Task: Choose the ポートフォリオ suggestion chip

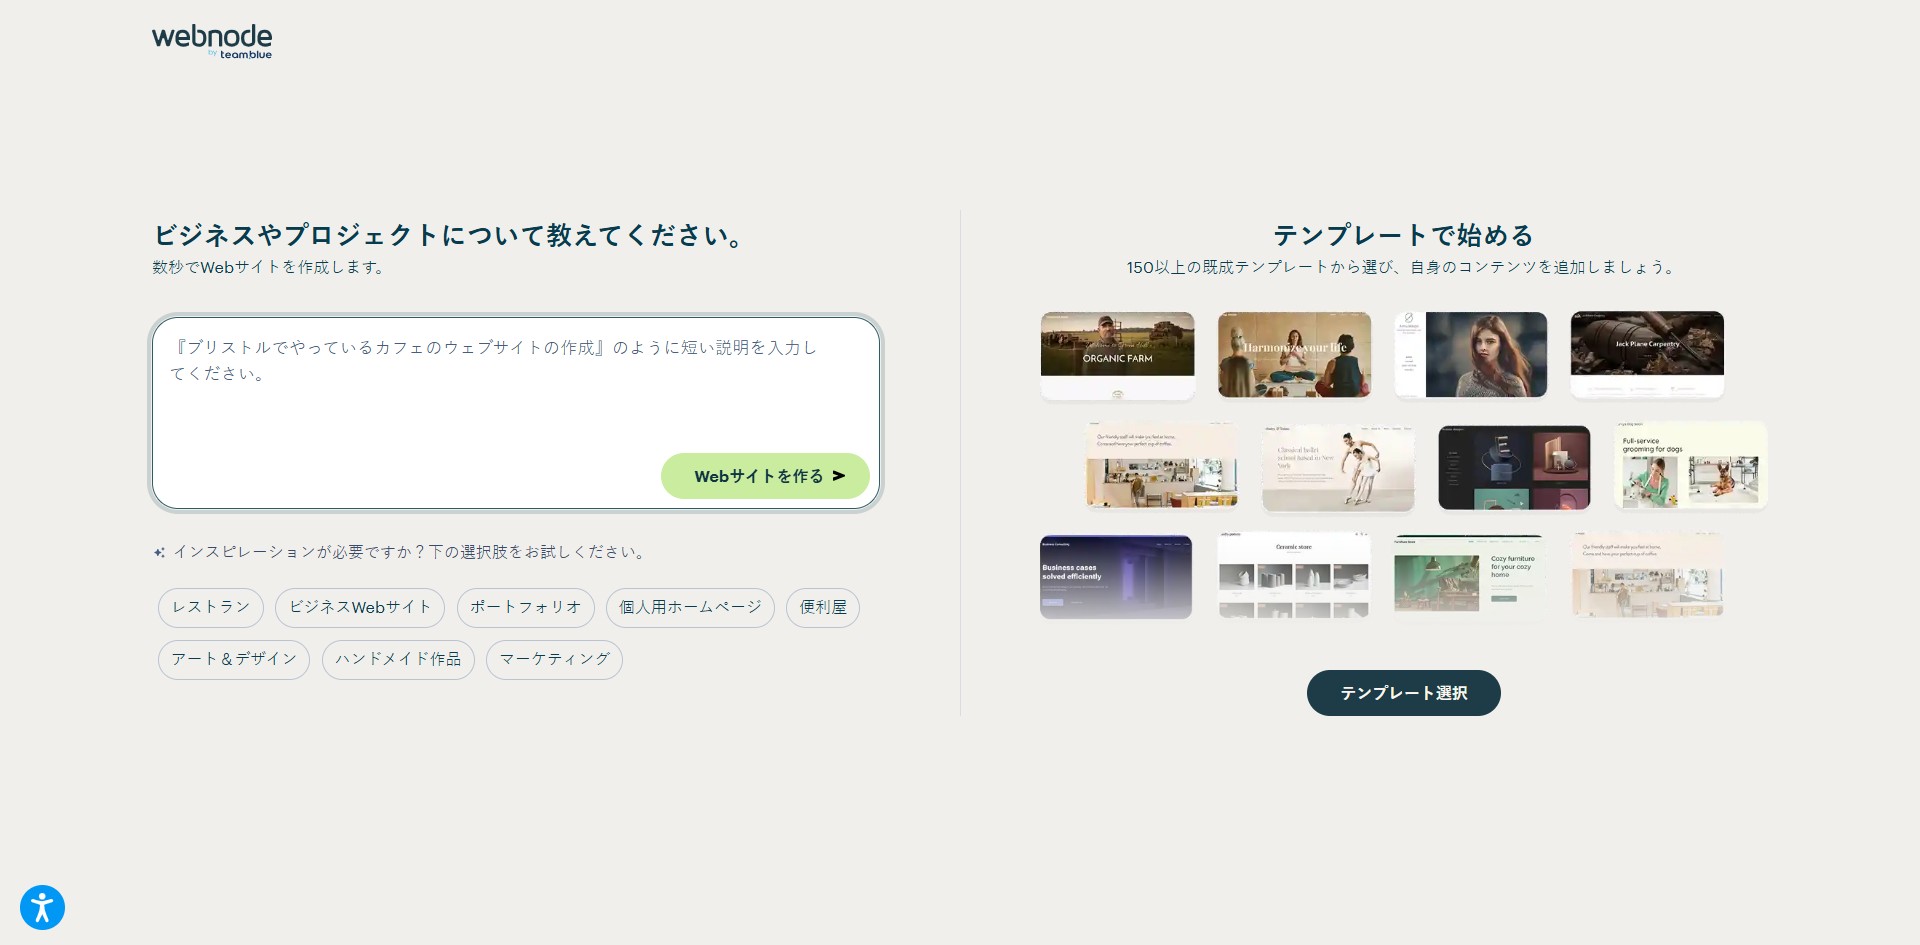Action: tap(526, 608)
